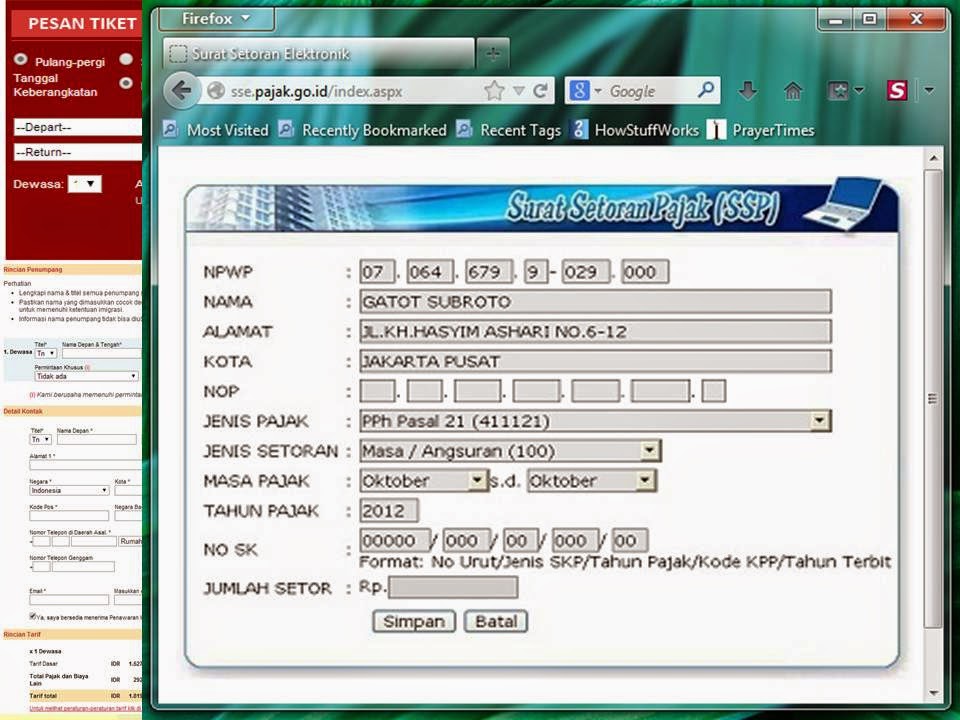Viewport: 960px width, 720px height.
Task: Click the red S toolbar icon
Action: (x=897, y=89)
